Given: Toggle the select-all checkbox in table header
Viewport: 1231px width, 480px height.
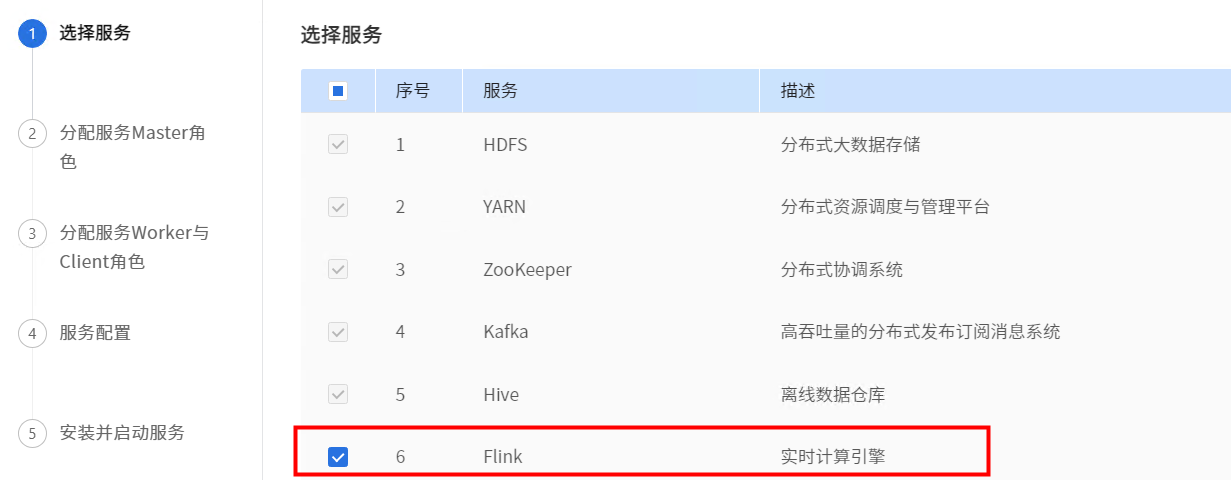Looking at the screenshot, I should coord(338,91).
